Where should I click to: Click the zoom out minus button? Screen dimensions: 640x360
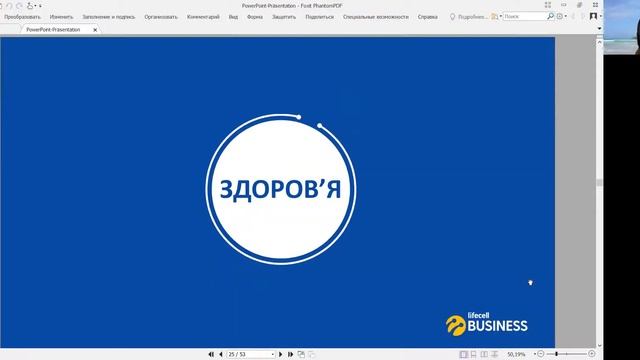pos(540,354)
